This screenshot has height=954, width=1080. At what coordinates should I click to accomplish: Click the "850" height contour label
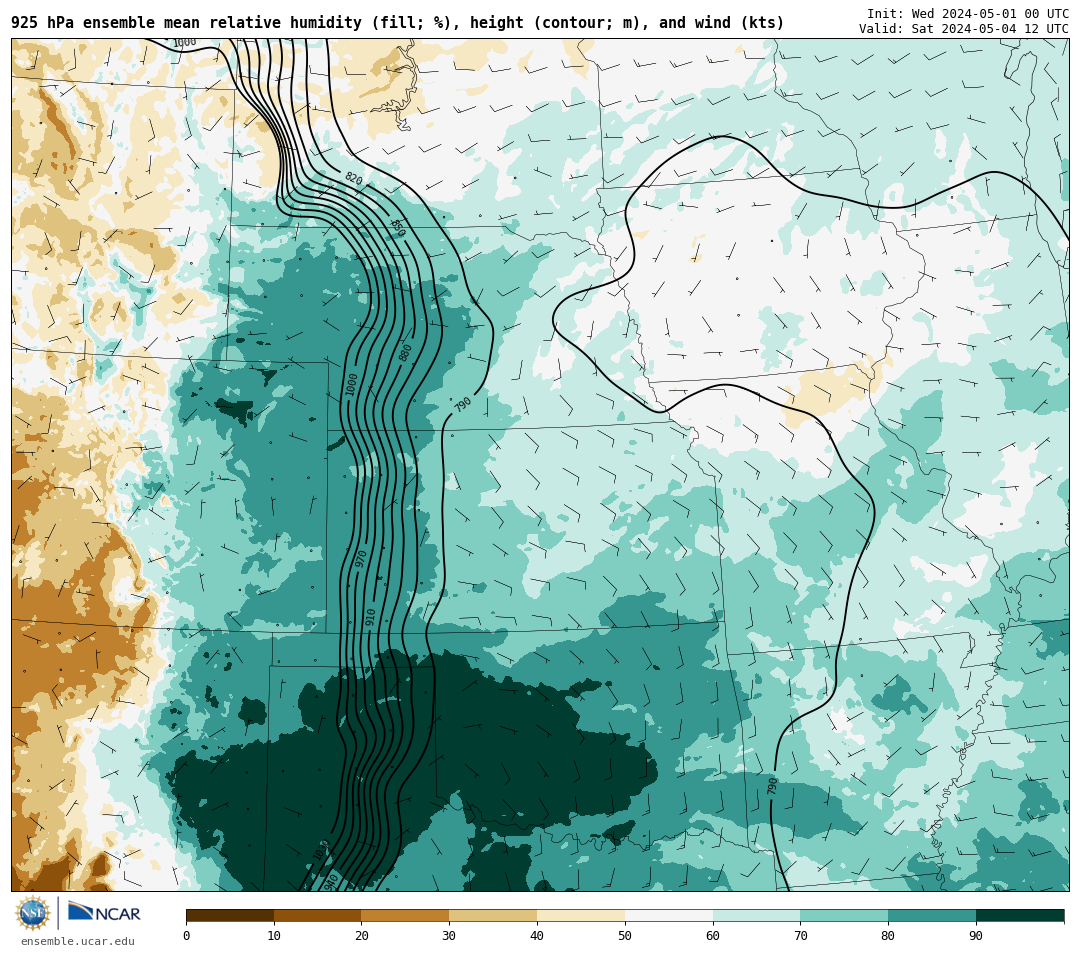(x=398, y=228)
